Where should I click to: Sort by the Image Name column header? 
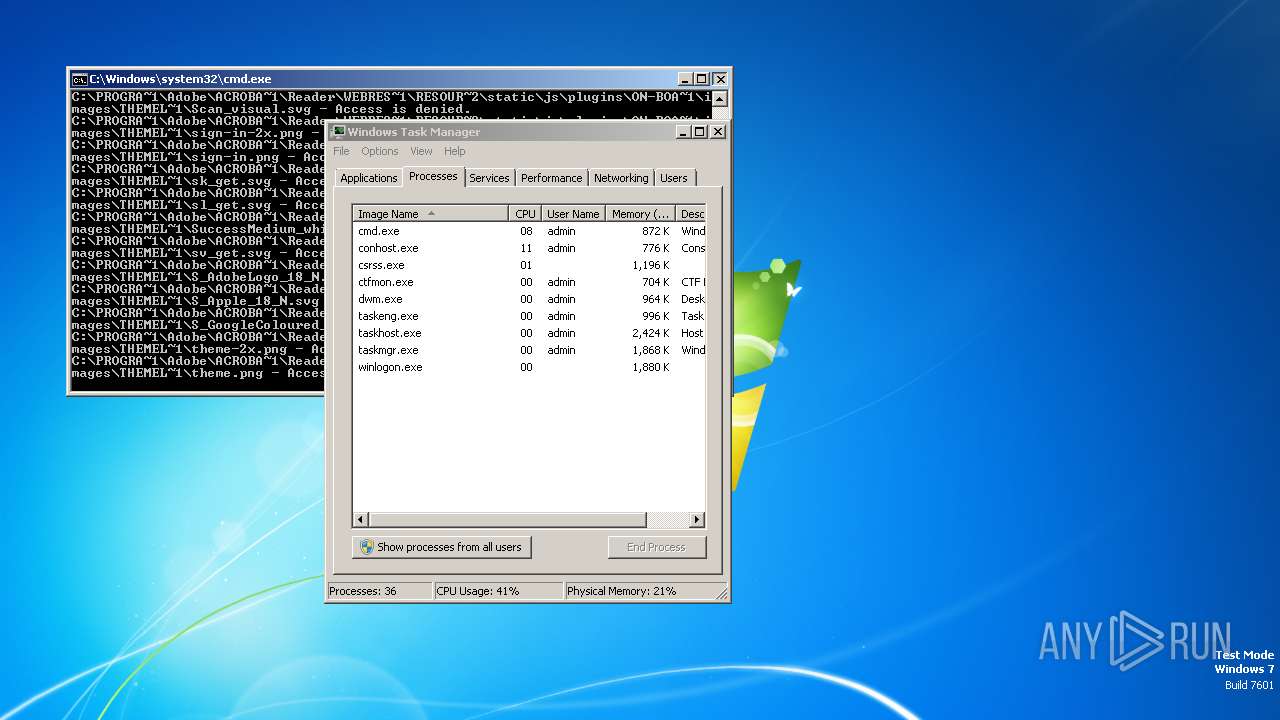[431, 214]
